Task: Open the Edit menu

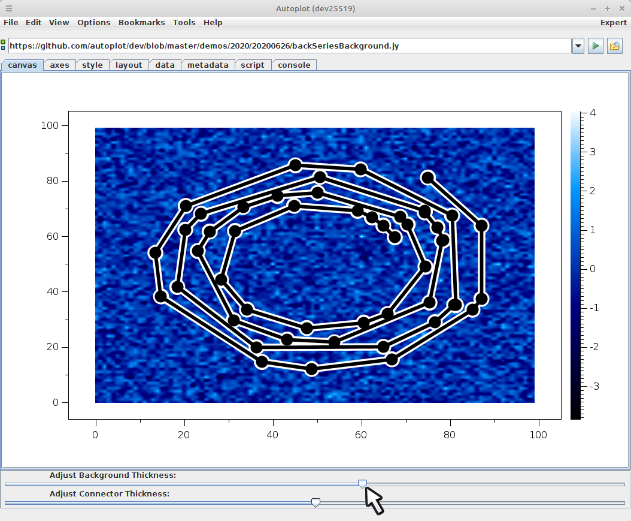Action: [33, 23]
